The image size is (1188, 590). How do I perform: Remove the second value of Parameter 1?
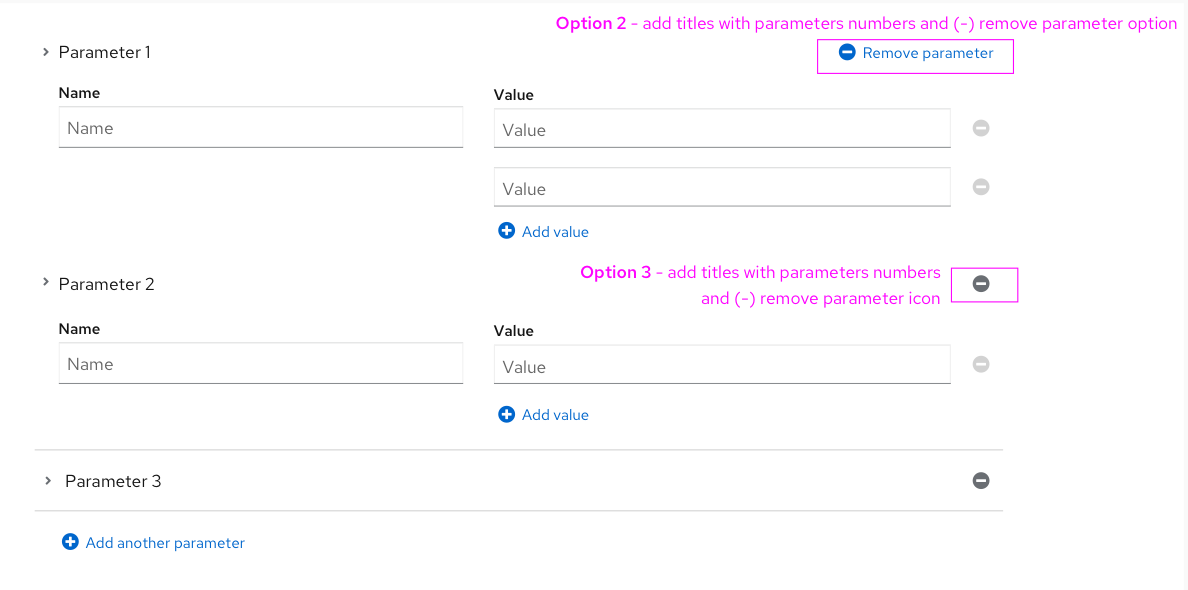pos(981,187)
